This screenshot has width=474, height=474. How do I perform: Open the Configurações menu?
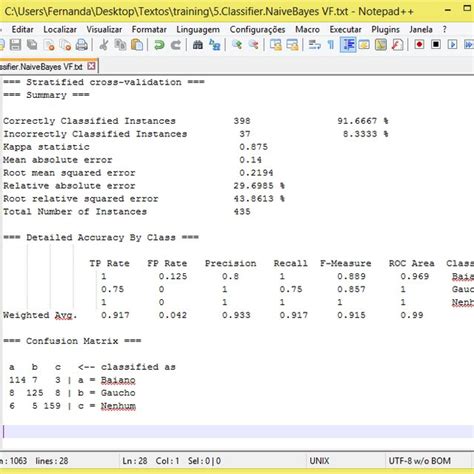257,30
